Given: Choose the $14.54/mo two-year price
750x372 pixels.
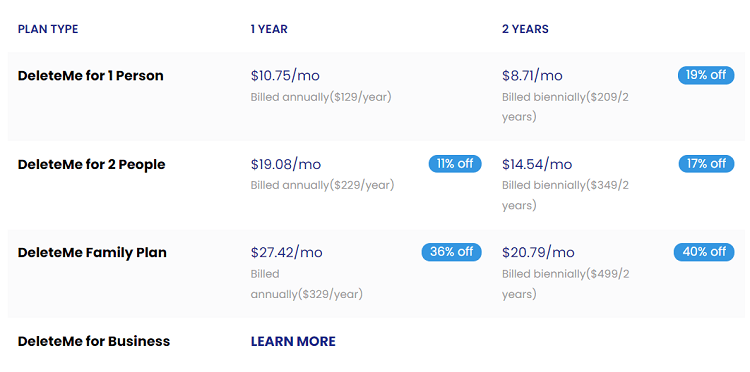Looking at the screenshot, I should click(537, 164).
